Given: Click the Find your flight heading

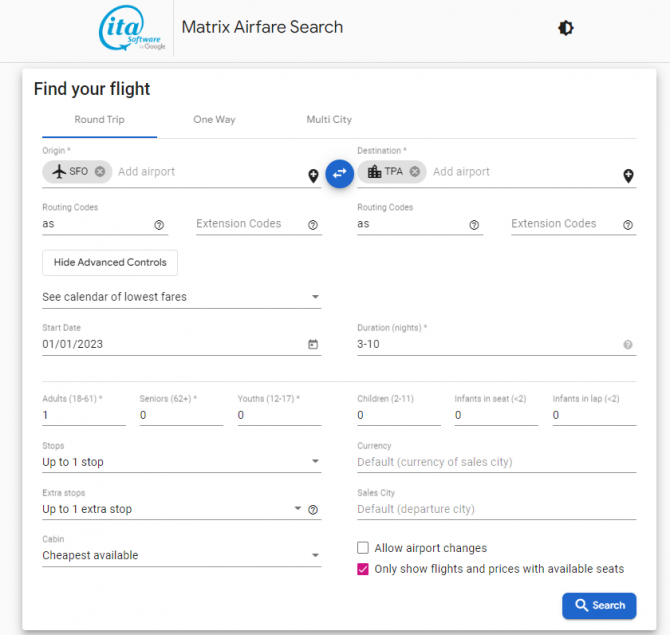Looking at the screenshot, I should point(92,89).
